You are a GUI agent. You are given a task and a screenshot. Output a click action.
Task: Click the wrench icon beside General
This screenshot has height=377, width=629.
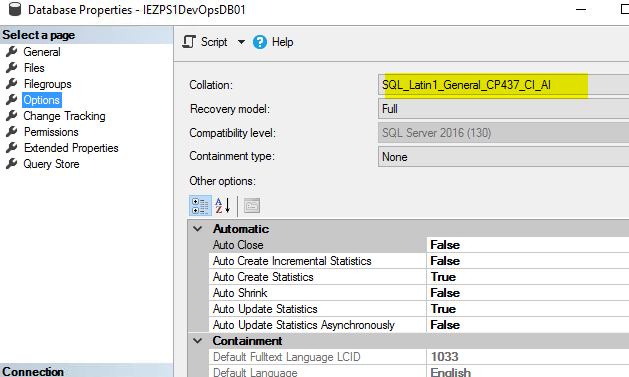(x=12, y=51)
